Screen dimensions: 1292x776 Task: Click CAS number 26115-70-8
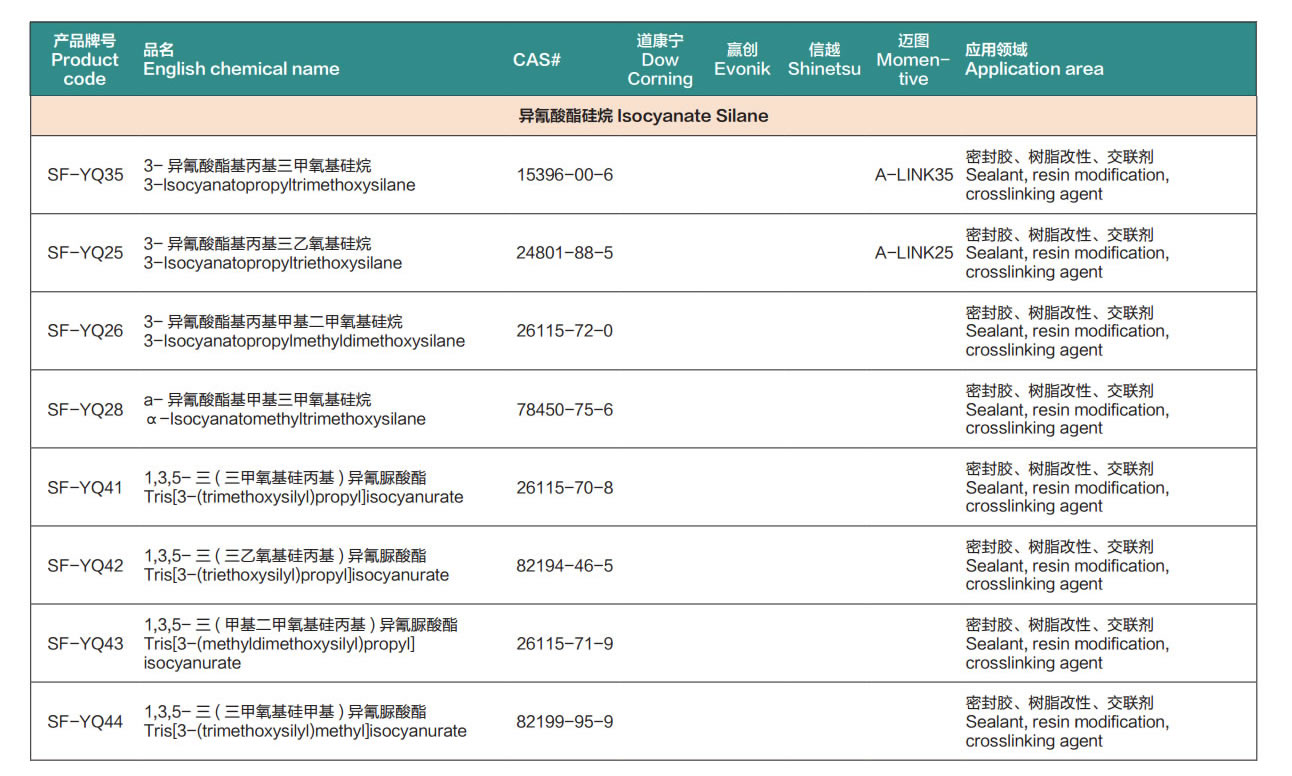click(565, 488)
